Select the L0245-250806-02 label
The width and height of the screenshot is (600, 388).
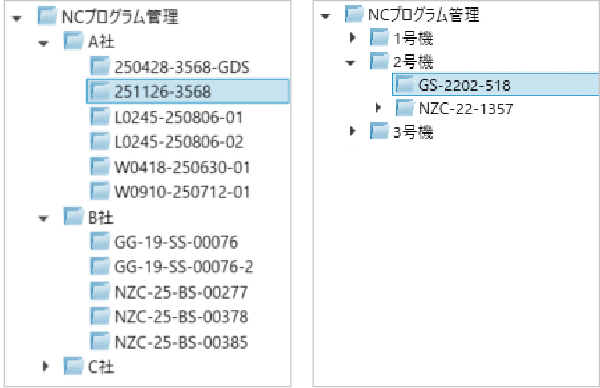click(179, 142)
